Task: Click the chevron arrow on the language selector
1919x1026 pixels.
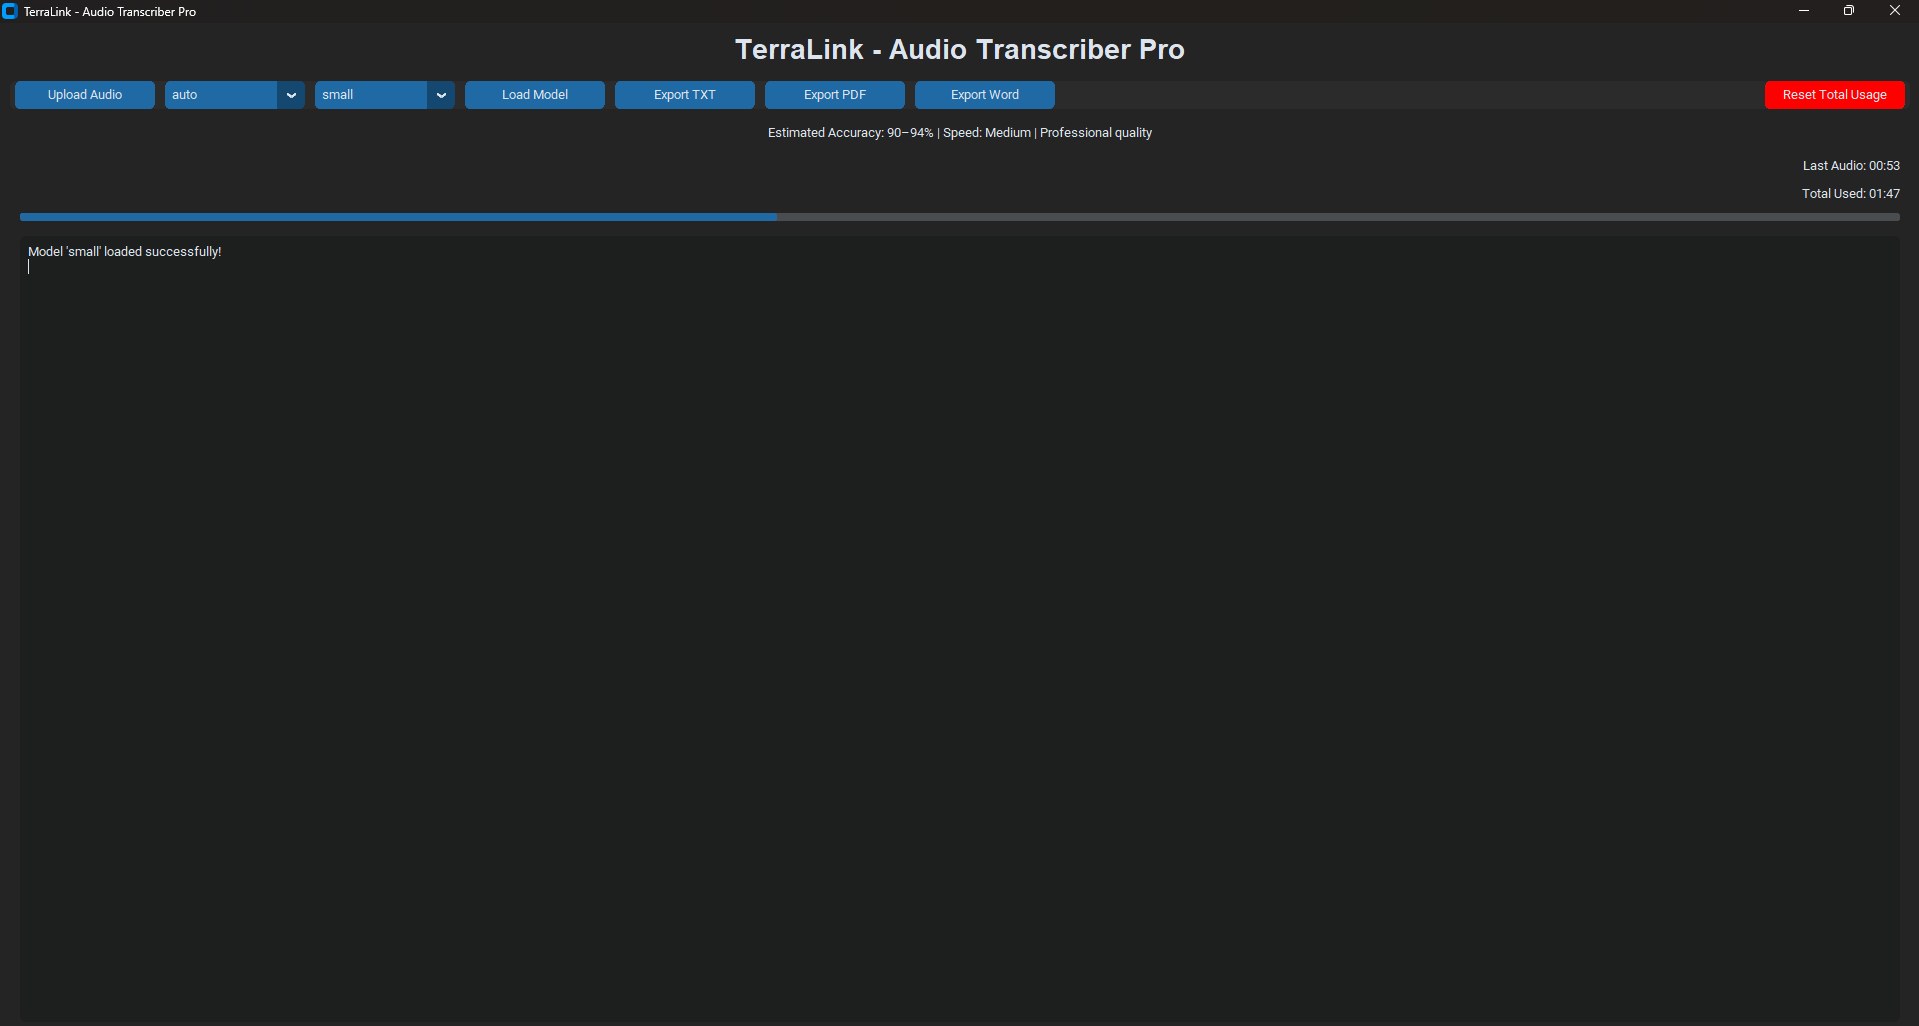Action: pyautogui.click(x=291, y=94)
